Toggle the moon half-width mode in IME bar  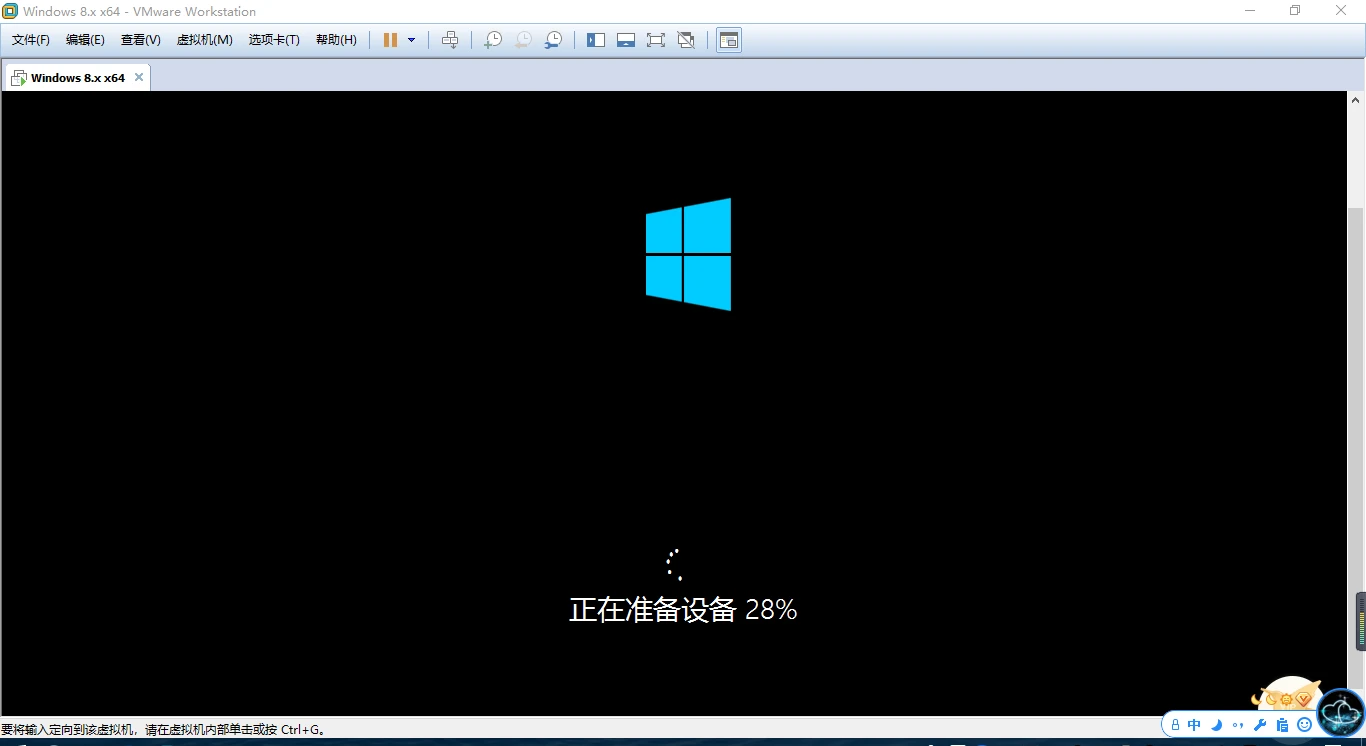(1217, 725)
